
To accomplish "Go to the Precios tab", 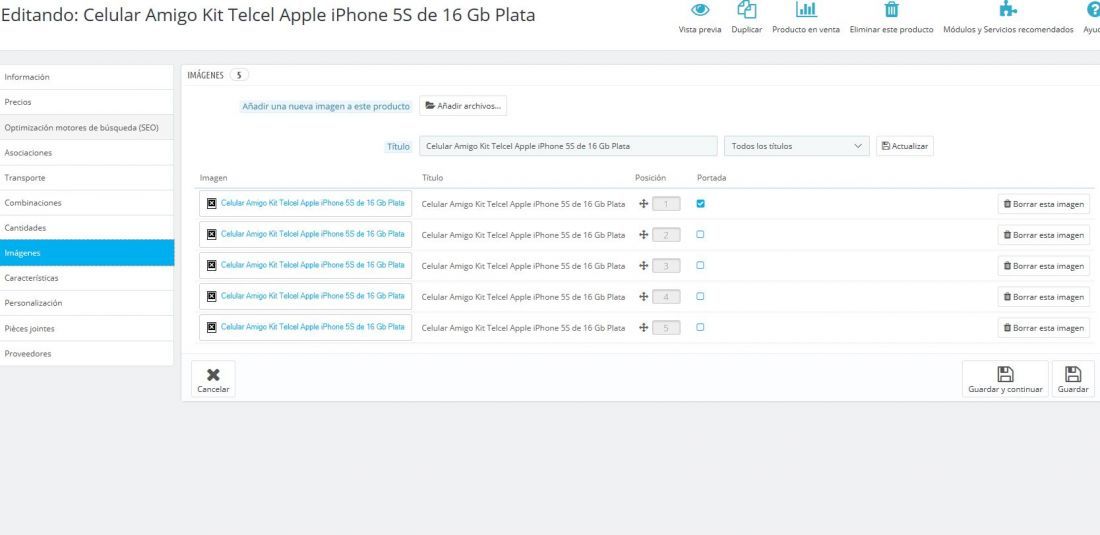I will click(86, 102).
